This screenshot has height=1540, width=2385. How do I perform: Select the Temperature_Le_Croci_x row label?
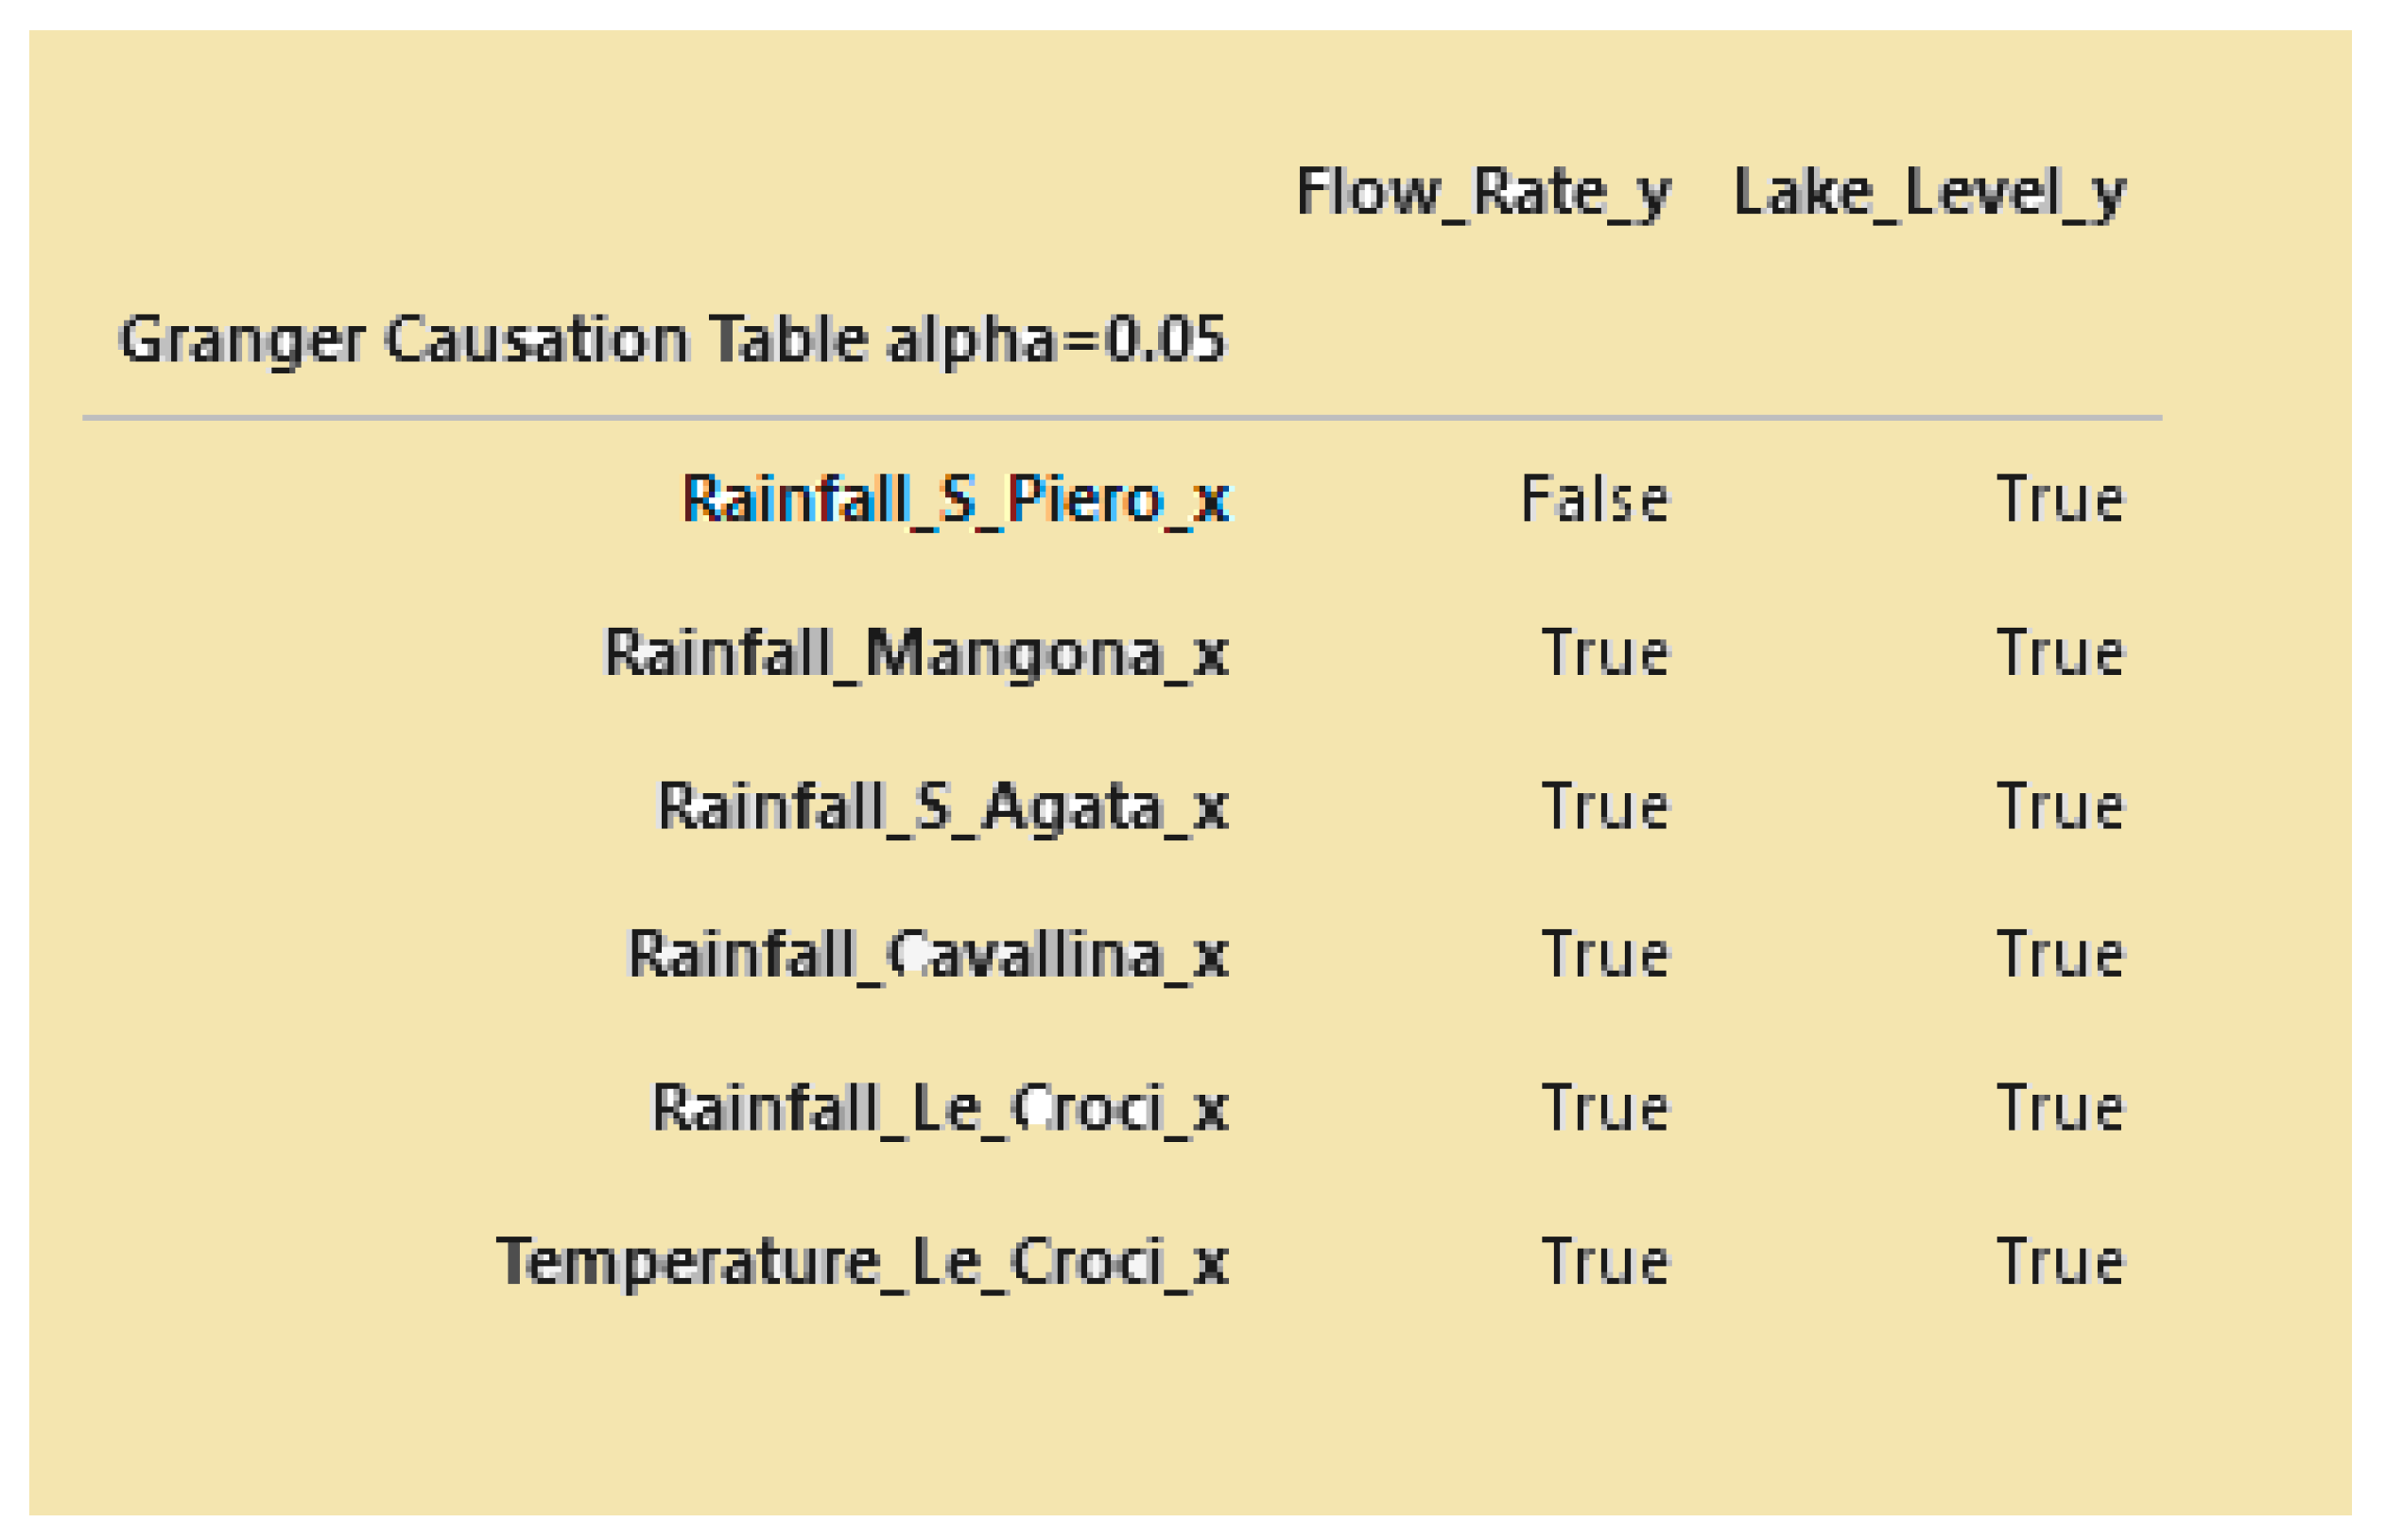point(862,1262)
